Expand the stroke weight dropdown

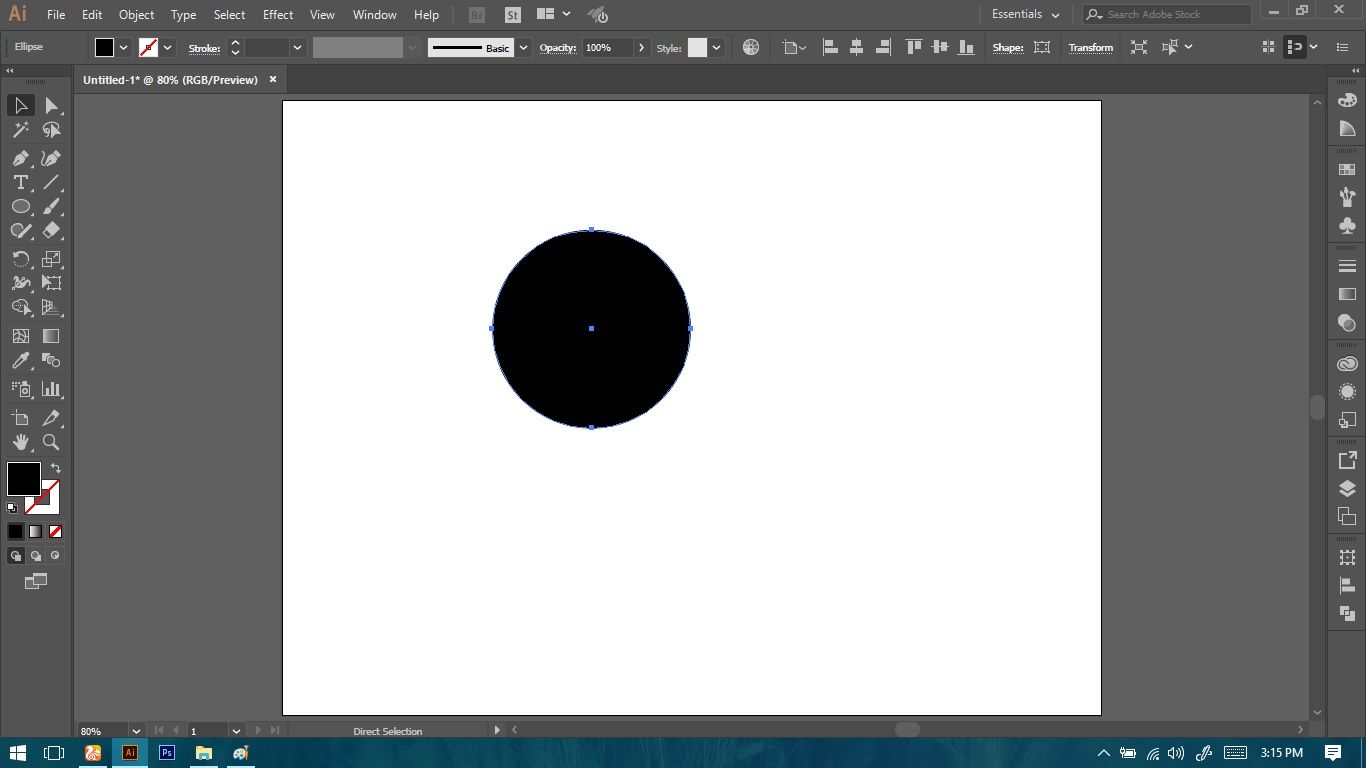[x=297, y=47]
